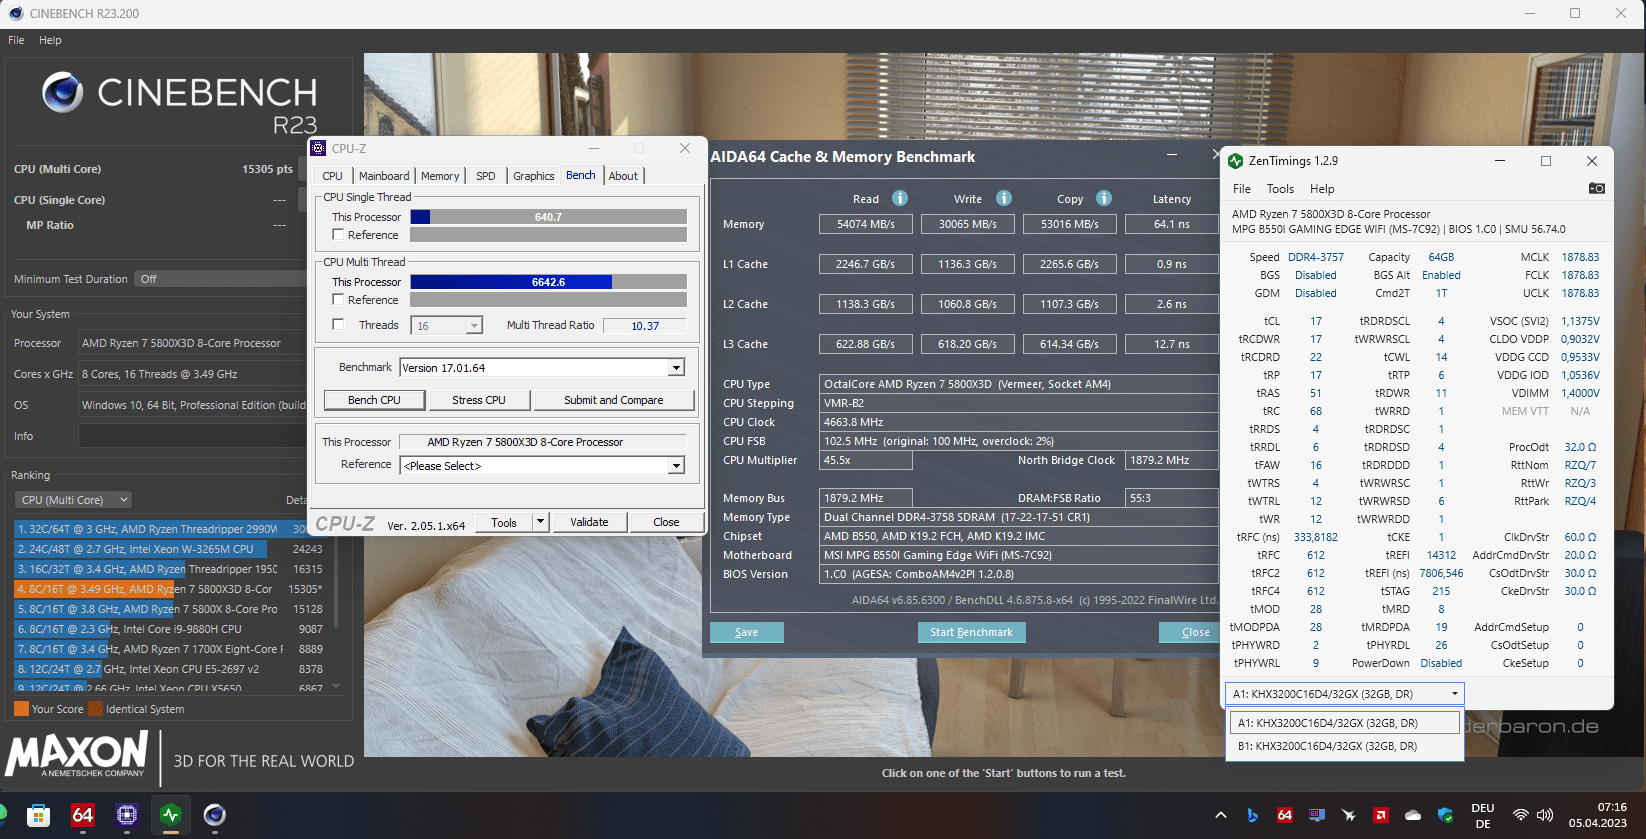Click the Bench CPU button
This screenshot has height=839, width=1646.
374,400
